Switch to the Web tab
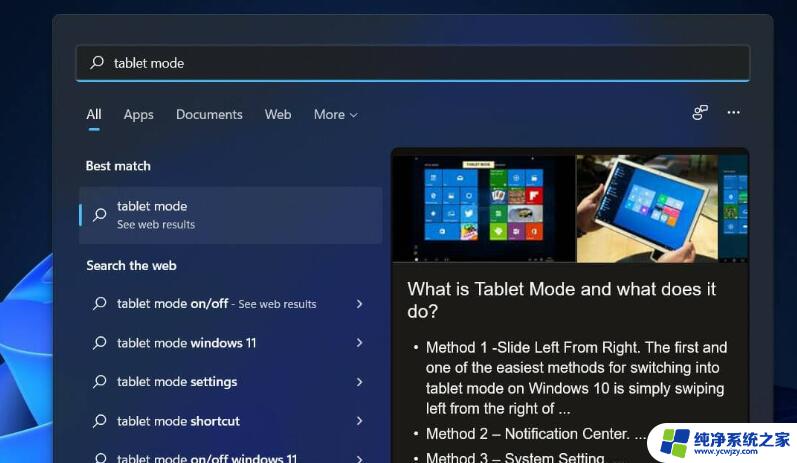 (x=278, y=114)
